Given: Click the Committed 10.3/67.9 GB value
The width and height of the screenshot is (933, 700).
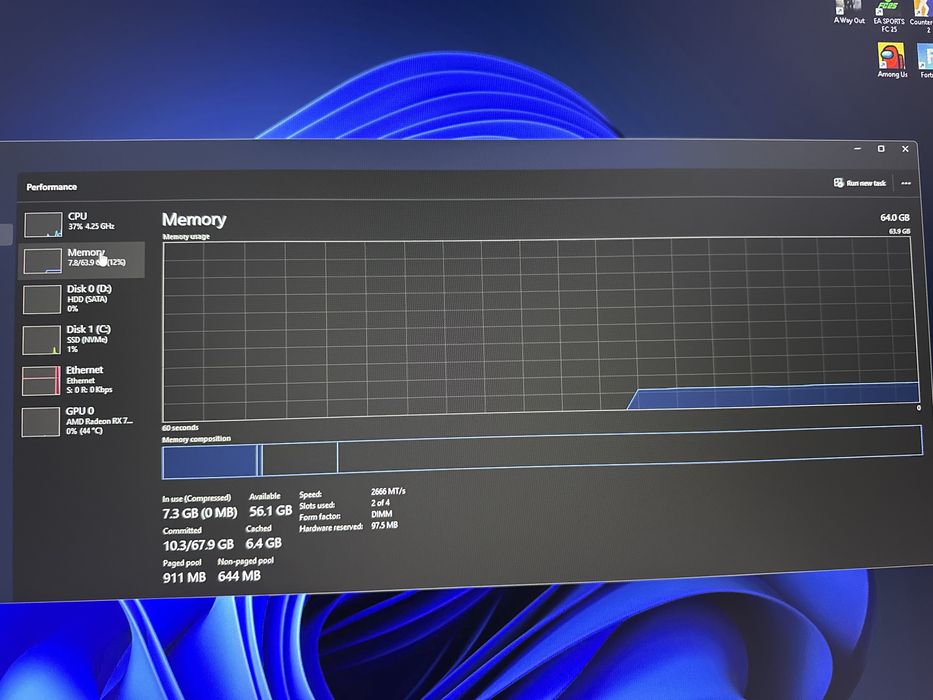Looking at the screenshot, I should [x=198, y=545].
